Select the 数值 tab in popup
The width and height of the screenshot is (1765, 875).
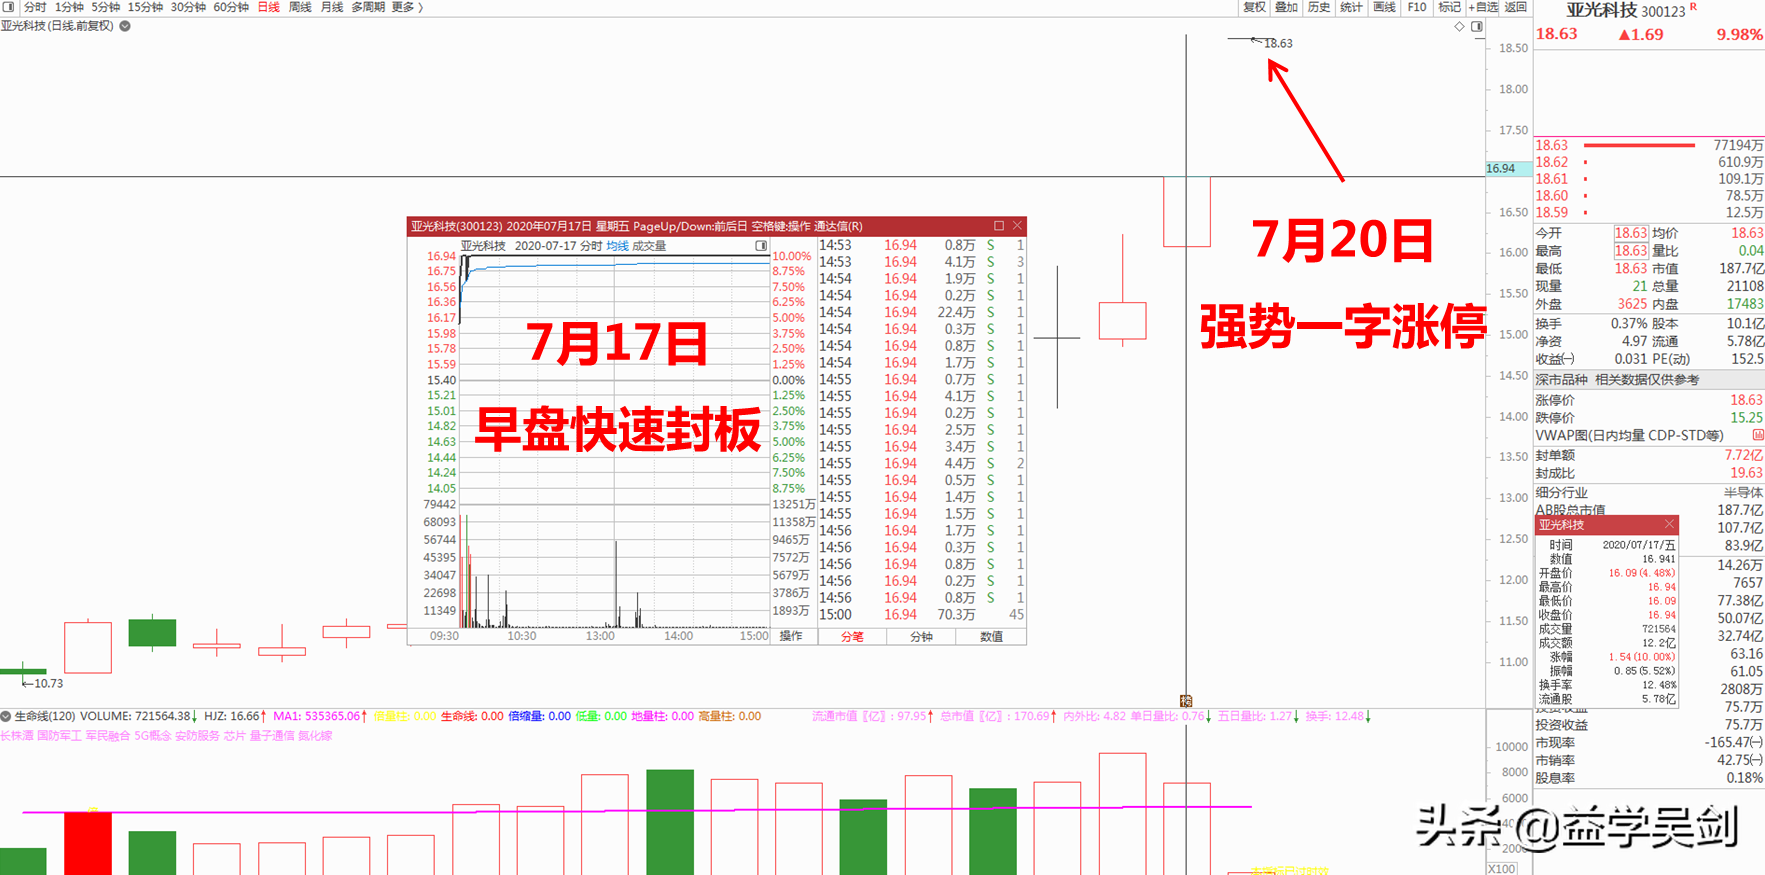[991, 637]
